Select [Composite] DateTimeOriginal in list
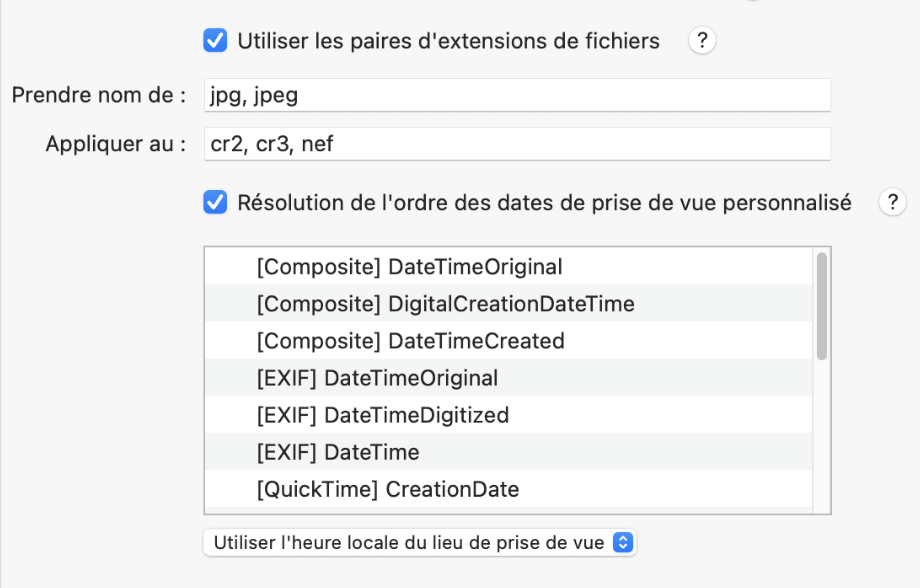Viewport: 920px width, 588px height. click(x=508, y=266)
